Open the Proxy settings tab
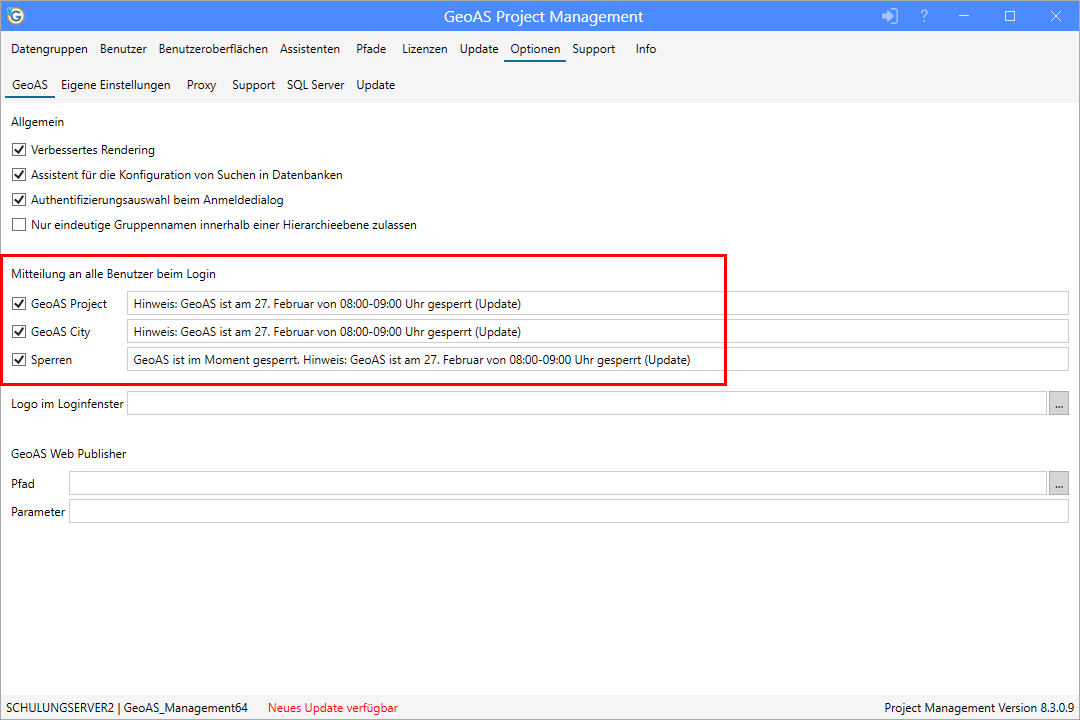Image resolution: width=1080 pixels, height=720 pixels. click(201, 85)
